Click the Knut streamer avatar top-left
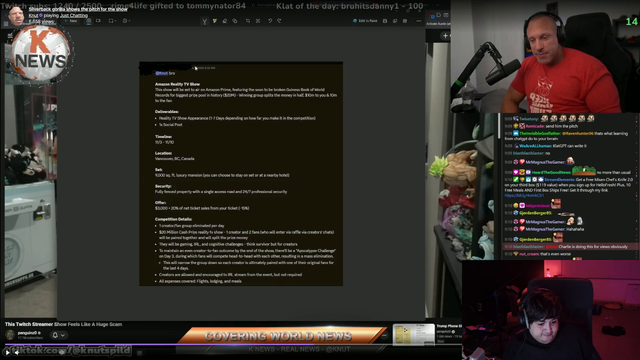This screenshot has height=360, width=640. pos(16,16)
